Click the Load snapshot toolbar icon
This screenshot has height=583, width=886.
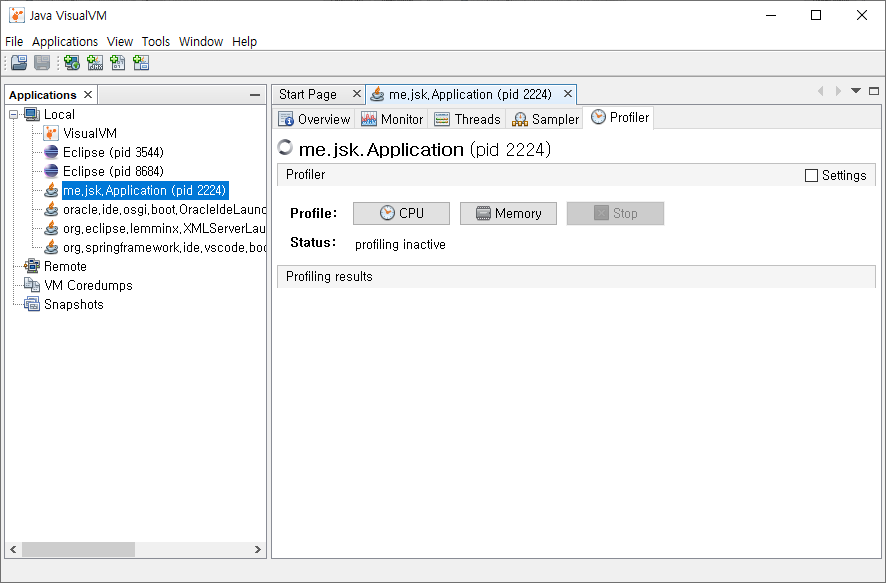pos(19,63)
